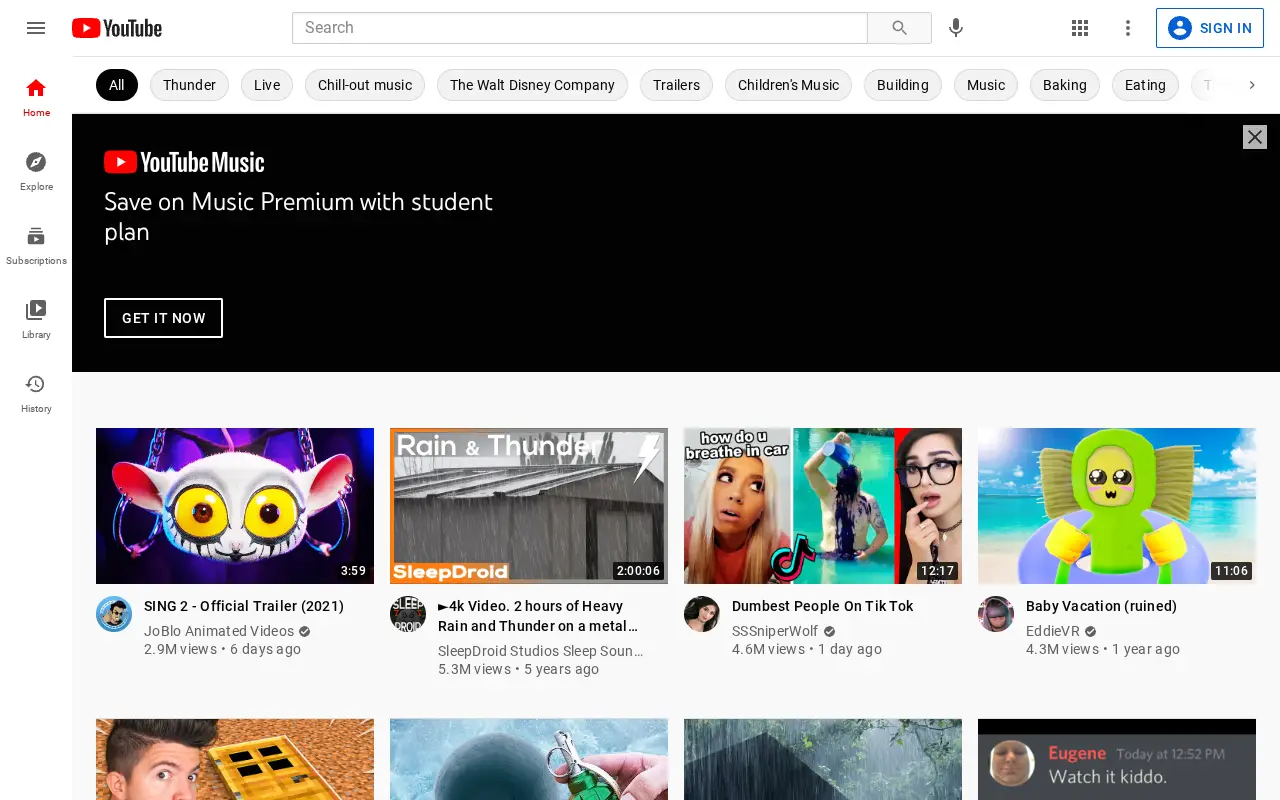Select the Trailers filter chip
Viewport: 1280px width, 800px height.
click(x=676, y=85)
